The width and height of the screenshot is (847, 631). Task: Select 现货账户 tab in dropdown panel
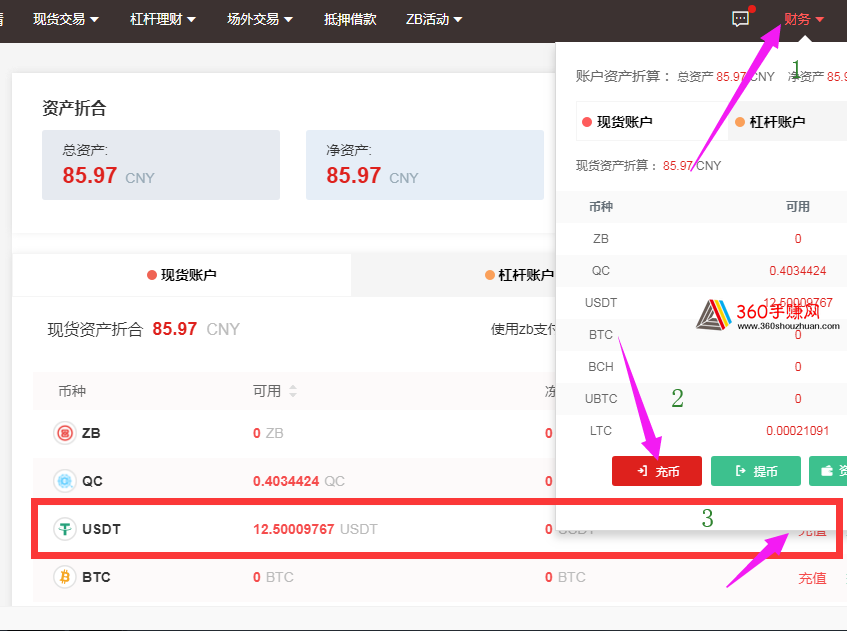[x=652, y=122]
